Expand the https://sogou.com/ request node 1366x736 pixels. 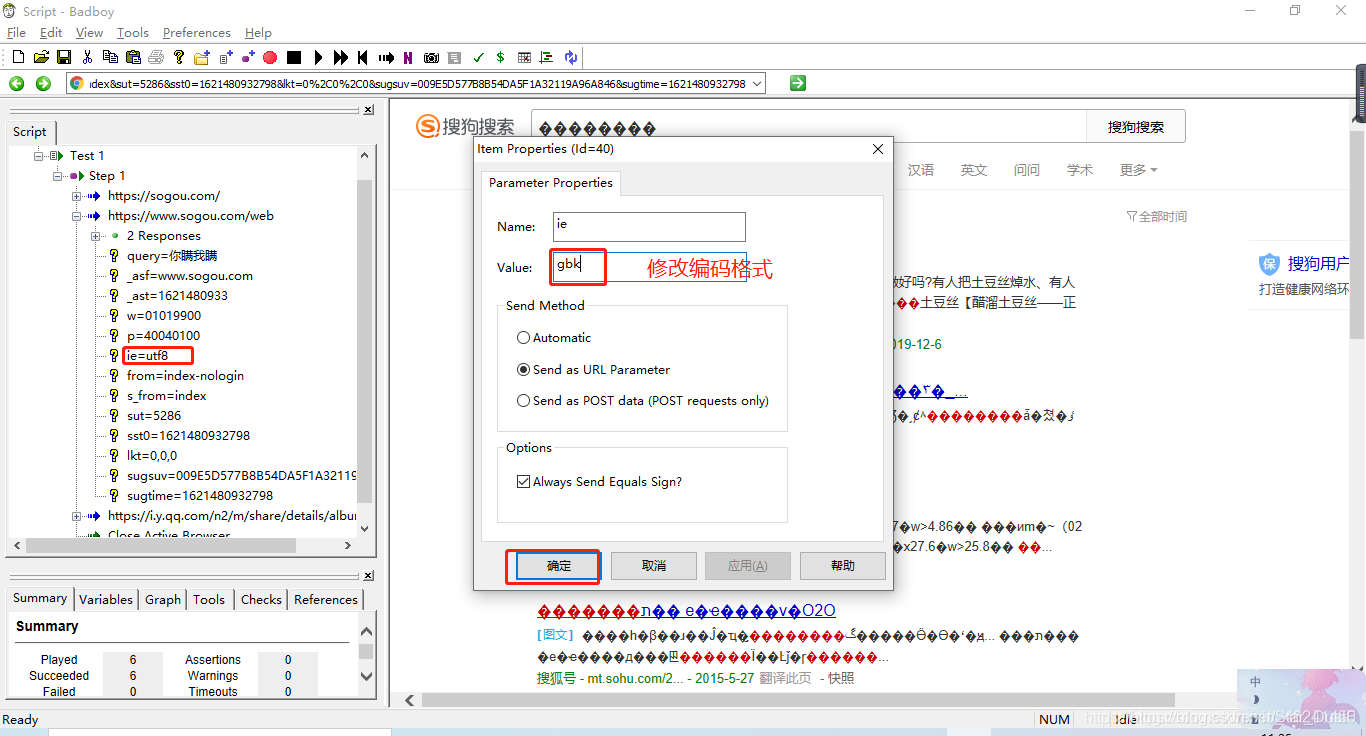(77, 196)
